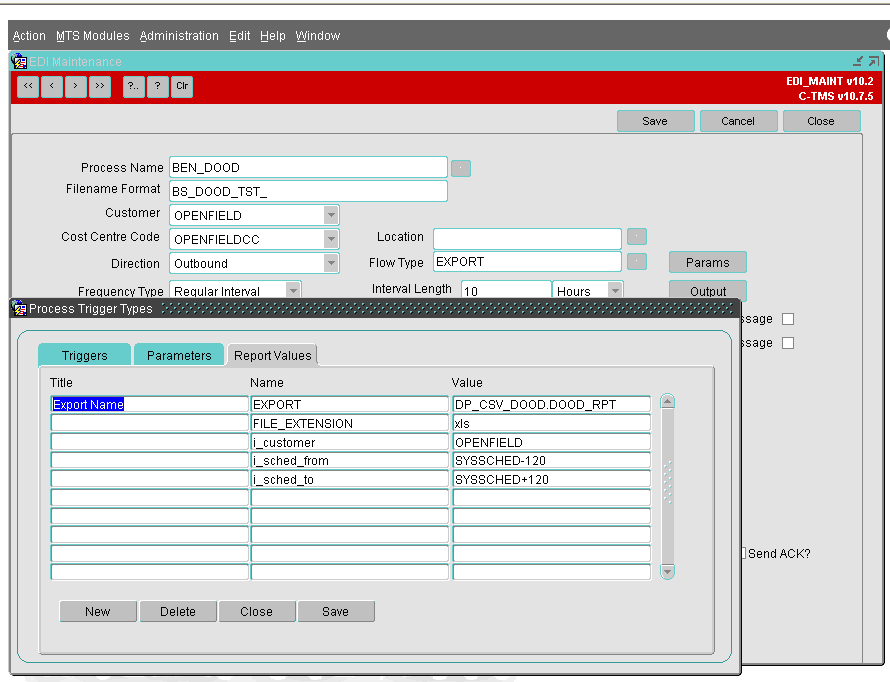Open the Window menu
This screenshot has height=682, width=890.
(x=317, y=36)
